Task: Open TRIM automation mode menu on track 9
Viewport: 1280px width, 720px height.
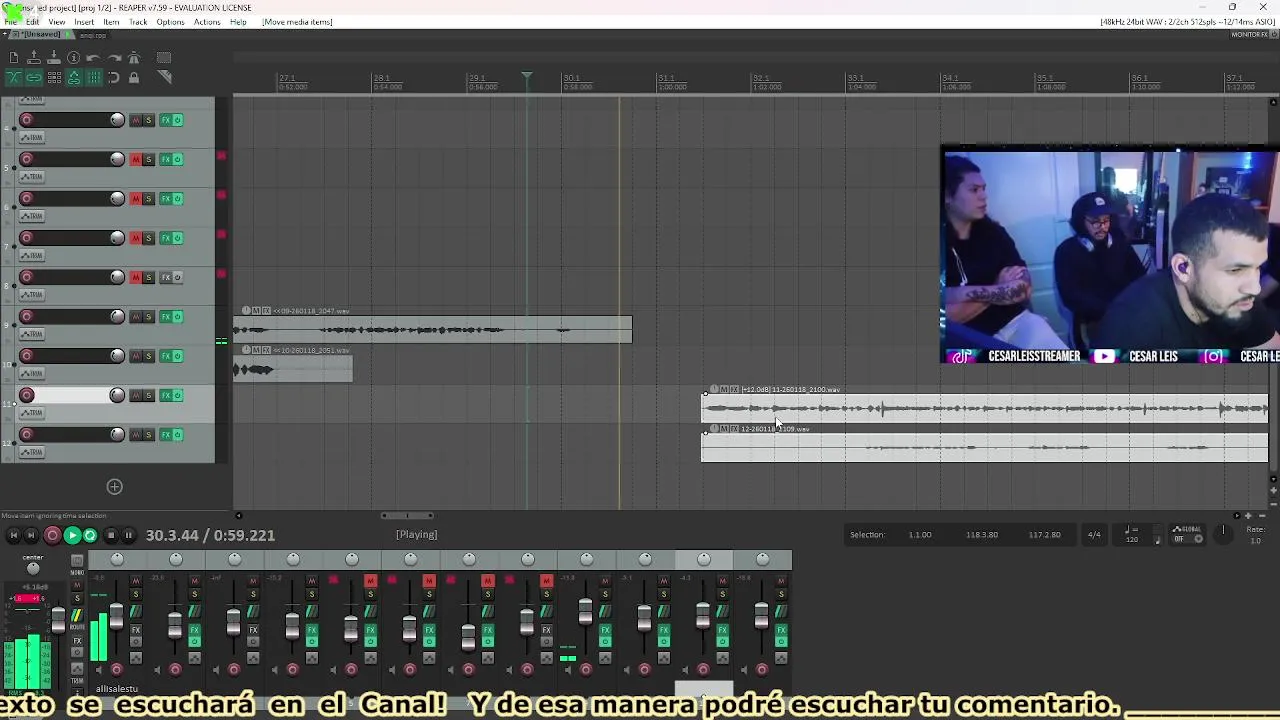Action: [32, 334]
